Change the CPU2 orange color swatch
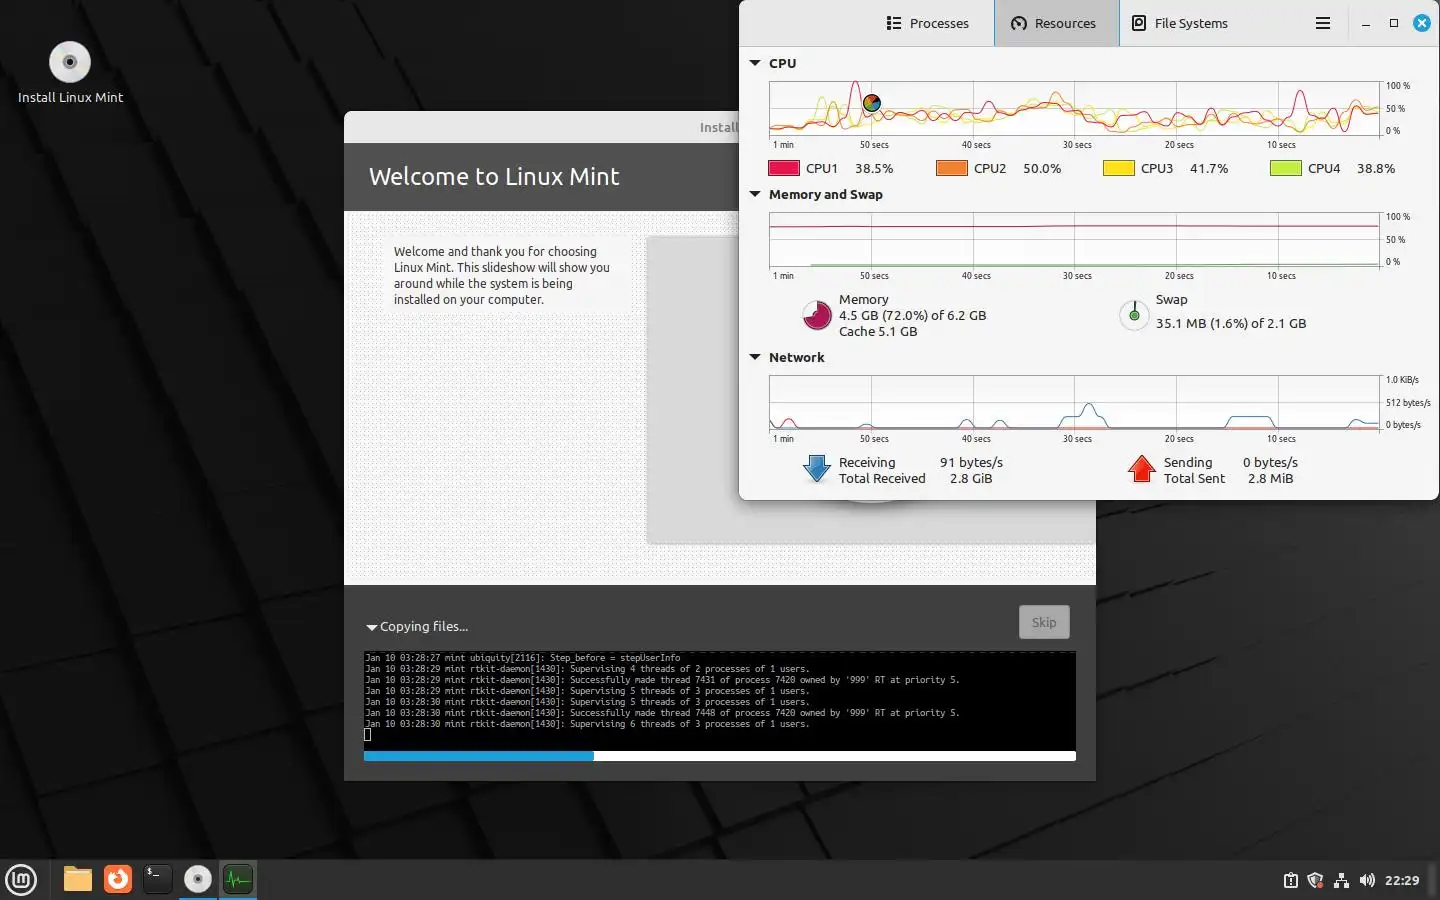 tap(951, 168)
